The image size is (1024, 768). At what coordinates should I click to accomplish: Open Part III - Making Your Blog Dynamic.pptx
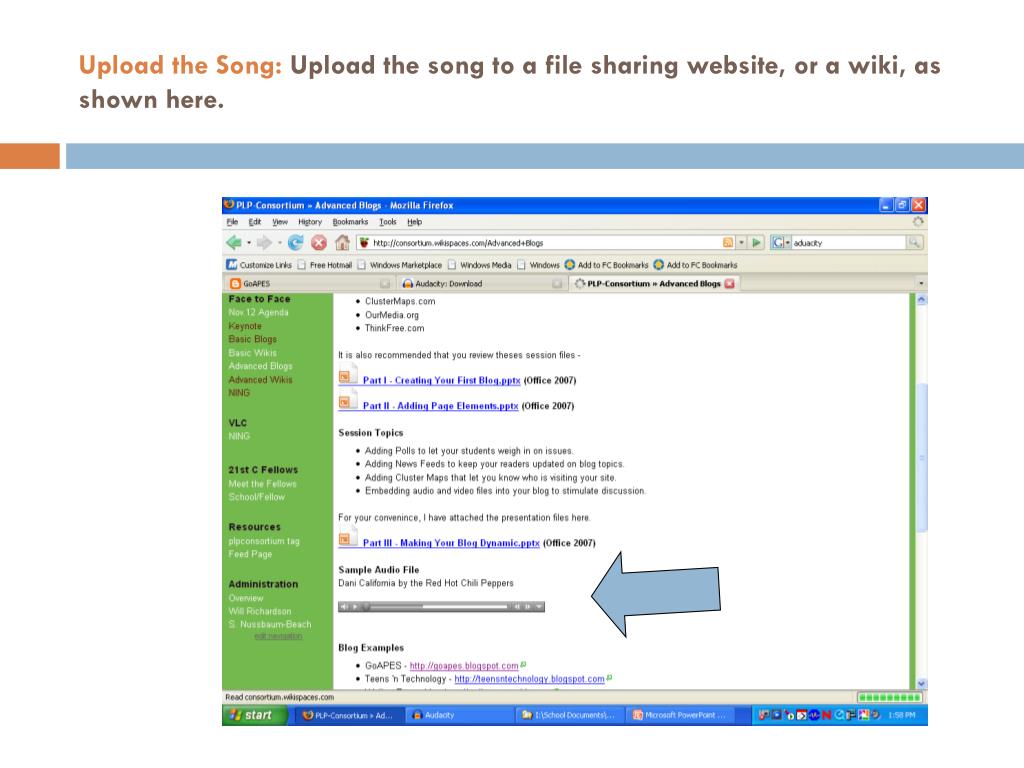pos(451,543)
